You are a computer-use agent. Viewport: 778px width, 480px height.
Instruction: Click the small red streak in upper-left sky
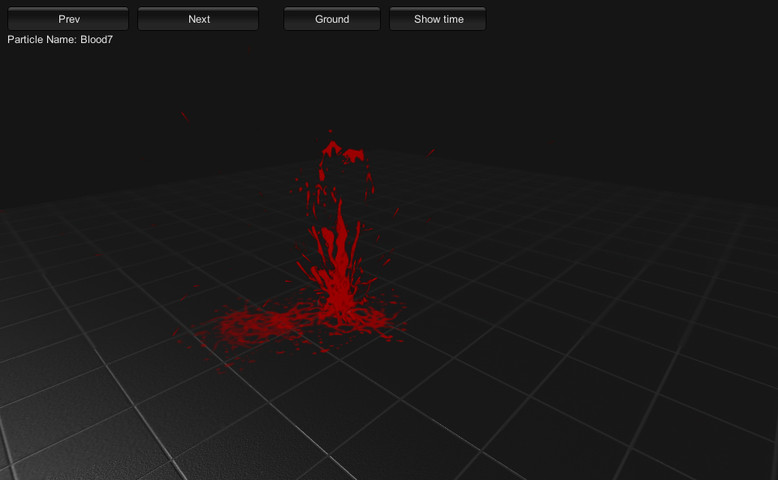pyautogui.click(x=185, y=117)
